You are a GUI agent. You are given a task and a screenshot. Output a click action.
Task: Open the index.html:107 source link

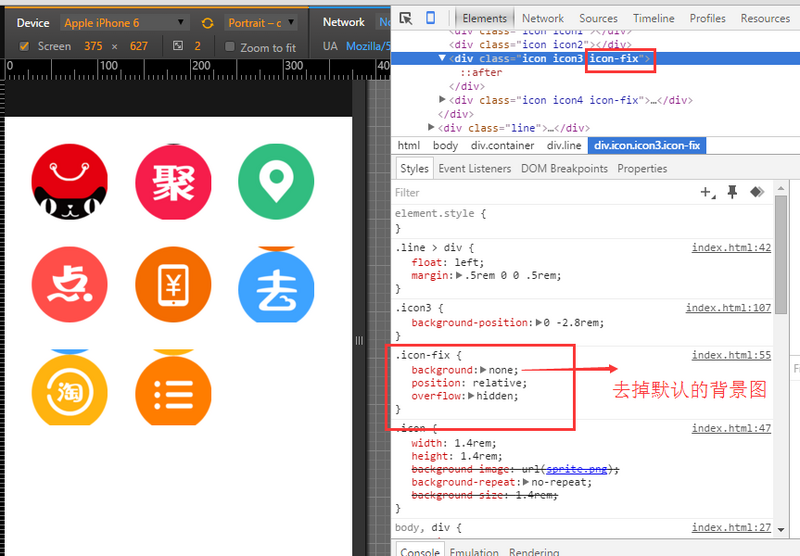[728, 308]
